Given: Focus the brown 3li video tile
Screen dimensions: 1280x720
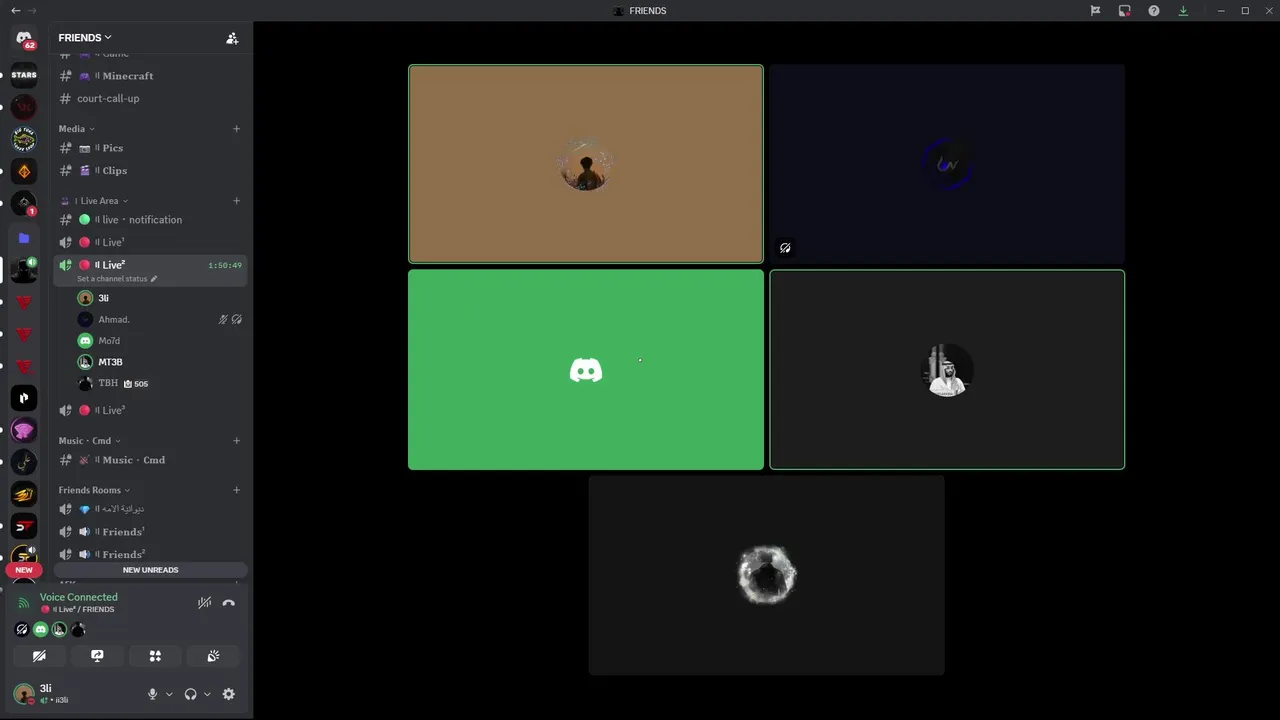Looking at the screenshot, I should pyautogui.click(x=586, y=164).
